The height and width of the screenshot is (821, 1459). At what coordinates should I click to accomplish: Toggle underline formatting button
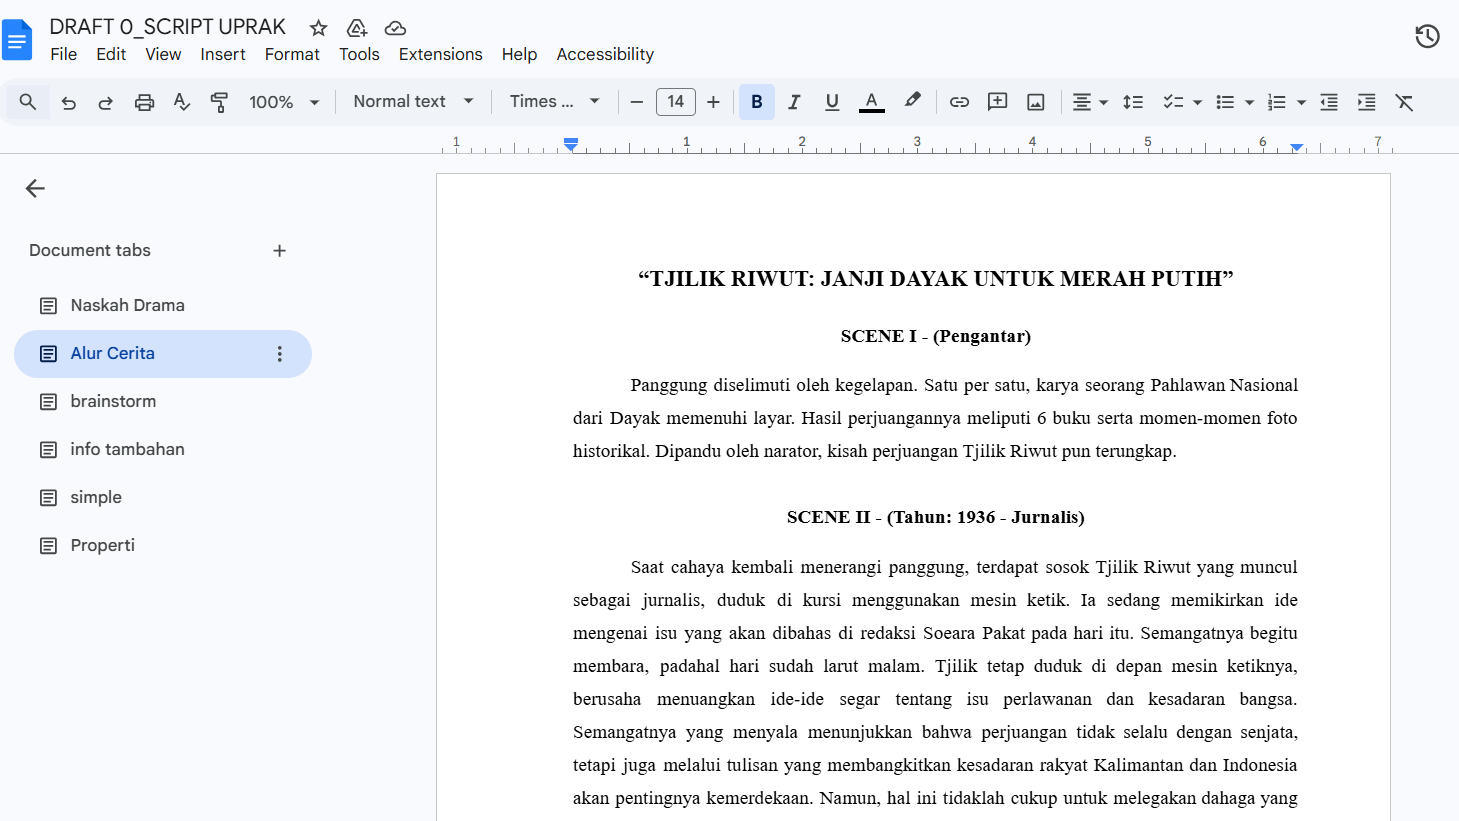coord(831,102)
